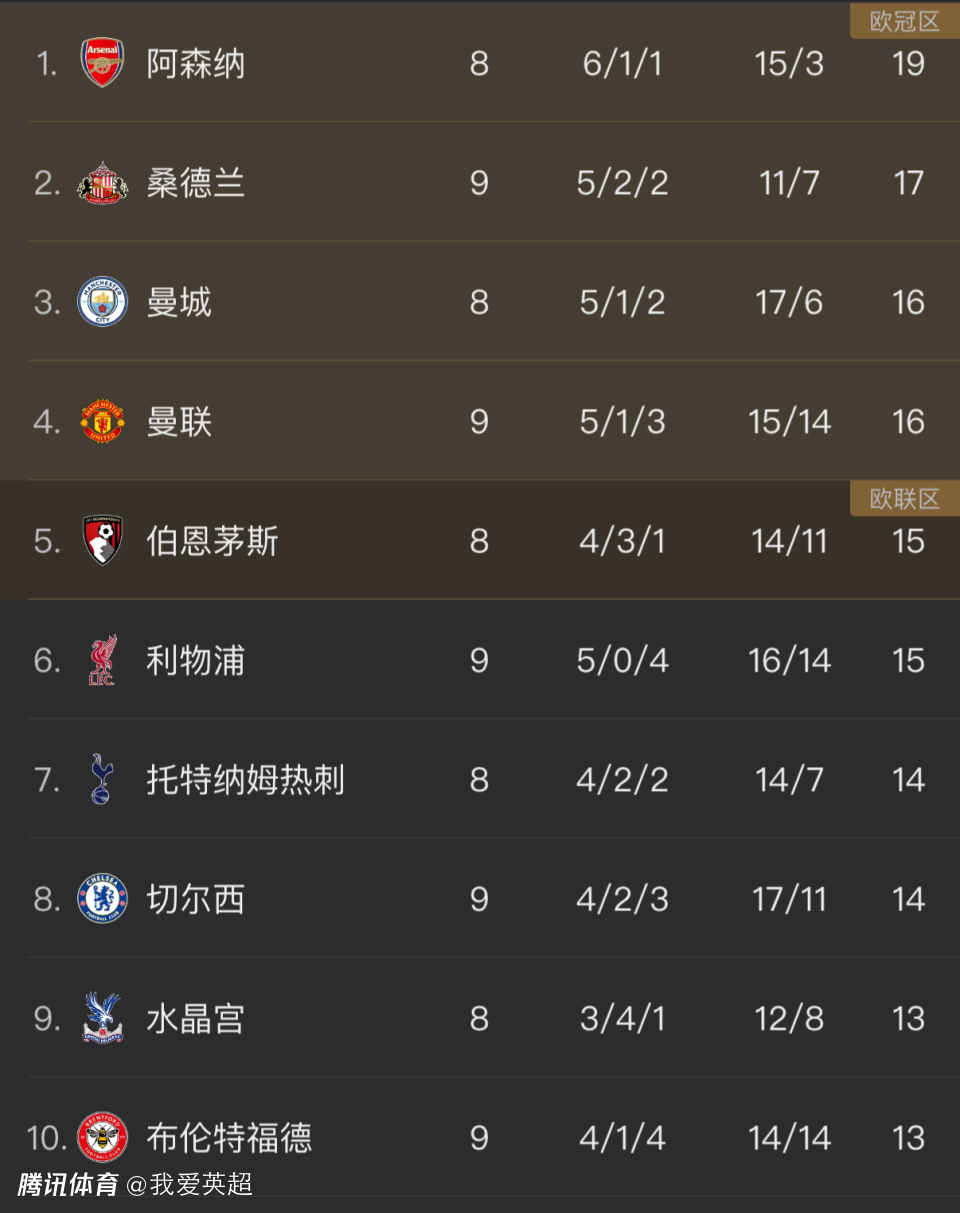Select team name 布伦特福德
Screen dimensions: 960x1213
pyautogui.click(x=229, y=1138)
